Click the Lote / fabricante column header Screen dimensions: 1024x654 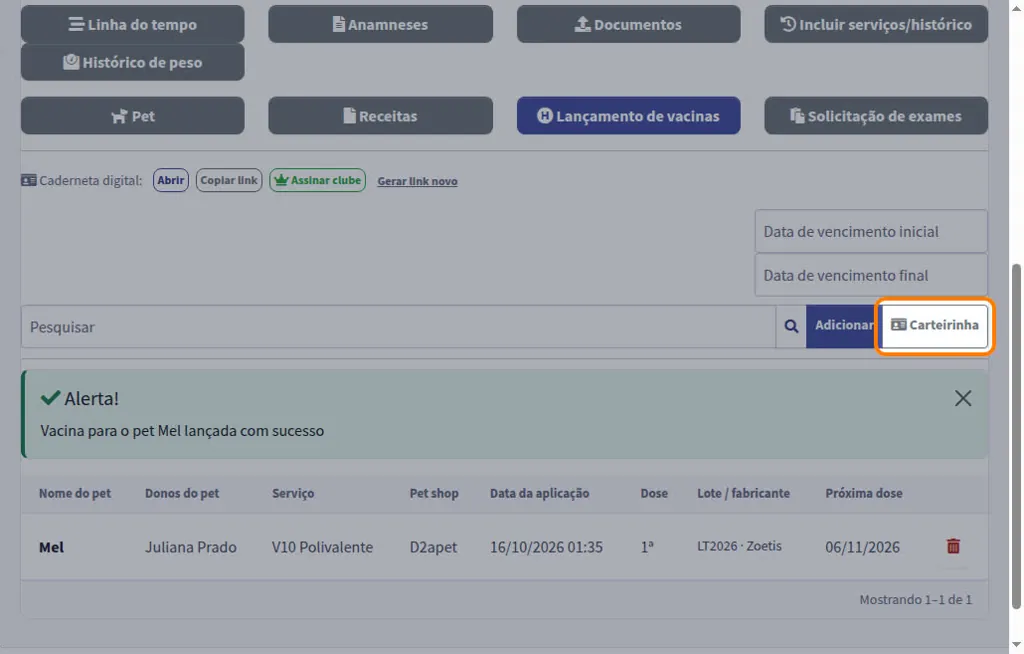click(x=744, y=493)
